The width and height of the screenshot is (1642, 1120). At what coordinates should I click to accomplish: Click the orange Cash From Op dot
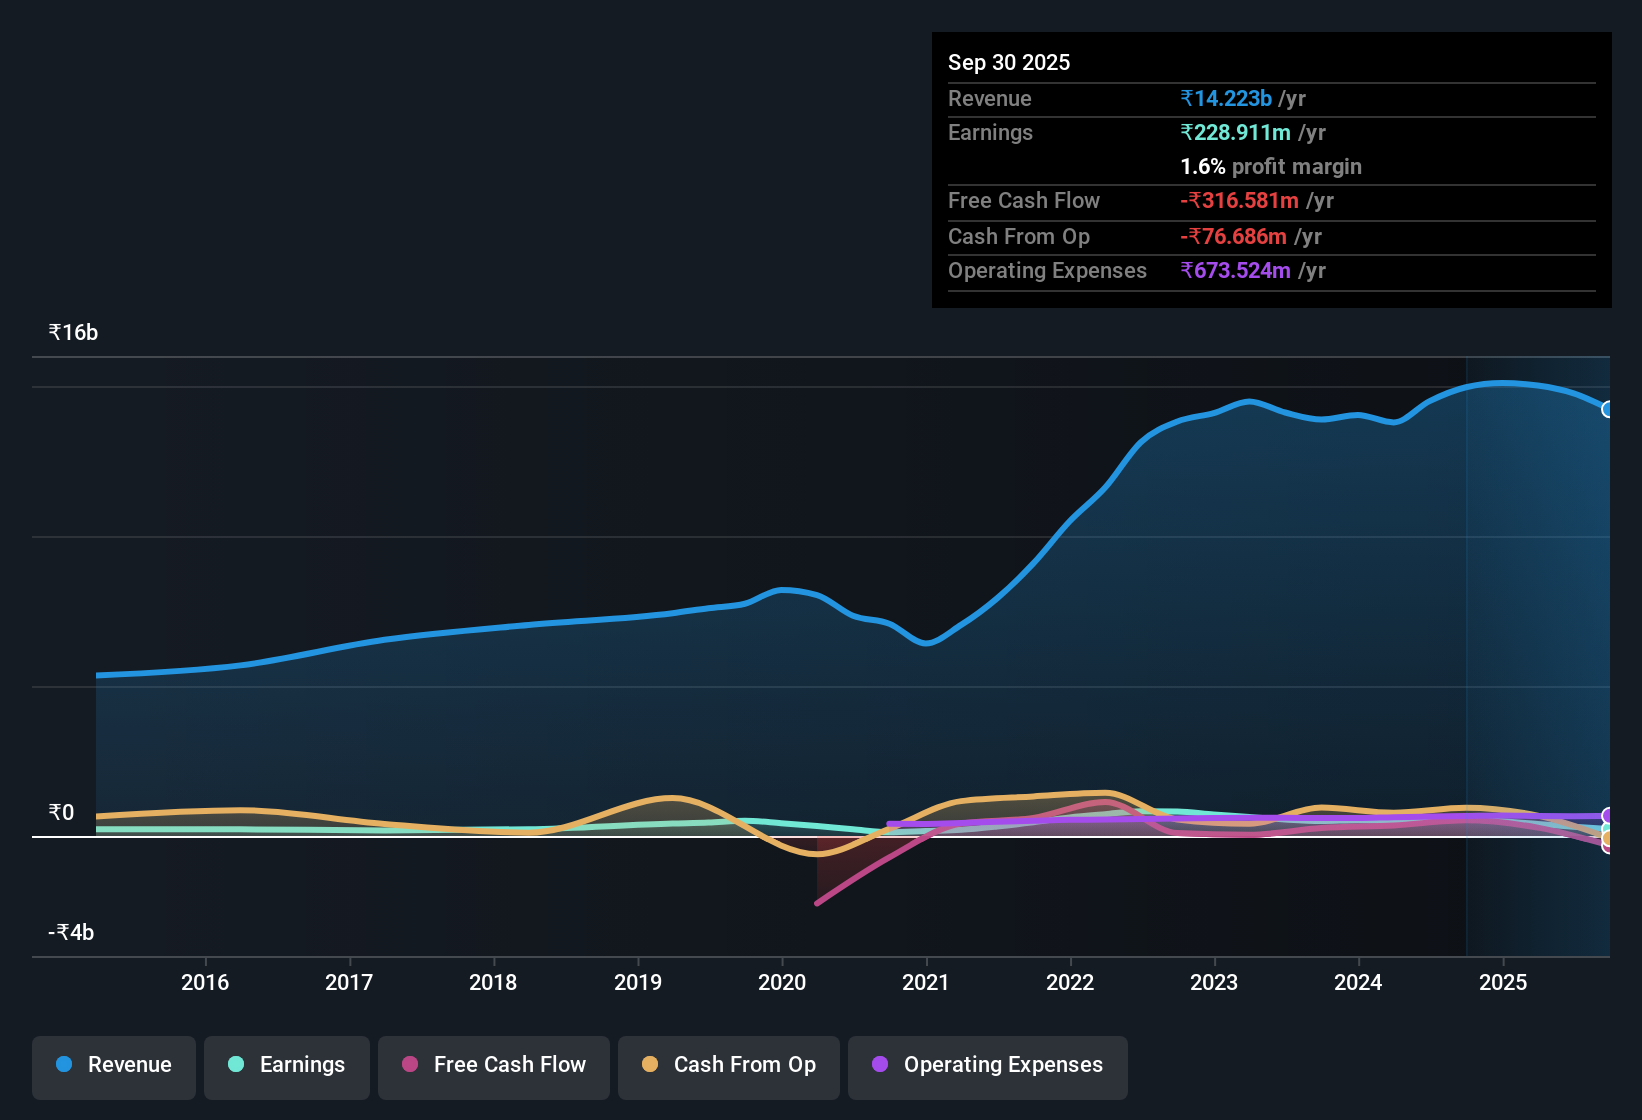(650, 1065)
